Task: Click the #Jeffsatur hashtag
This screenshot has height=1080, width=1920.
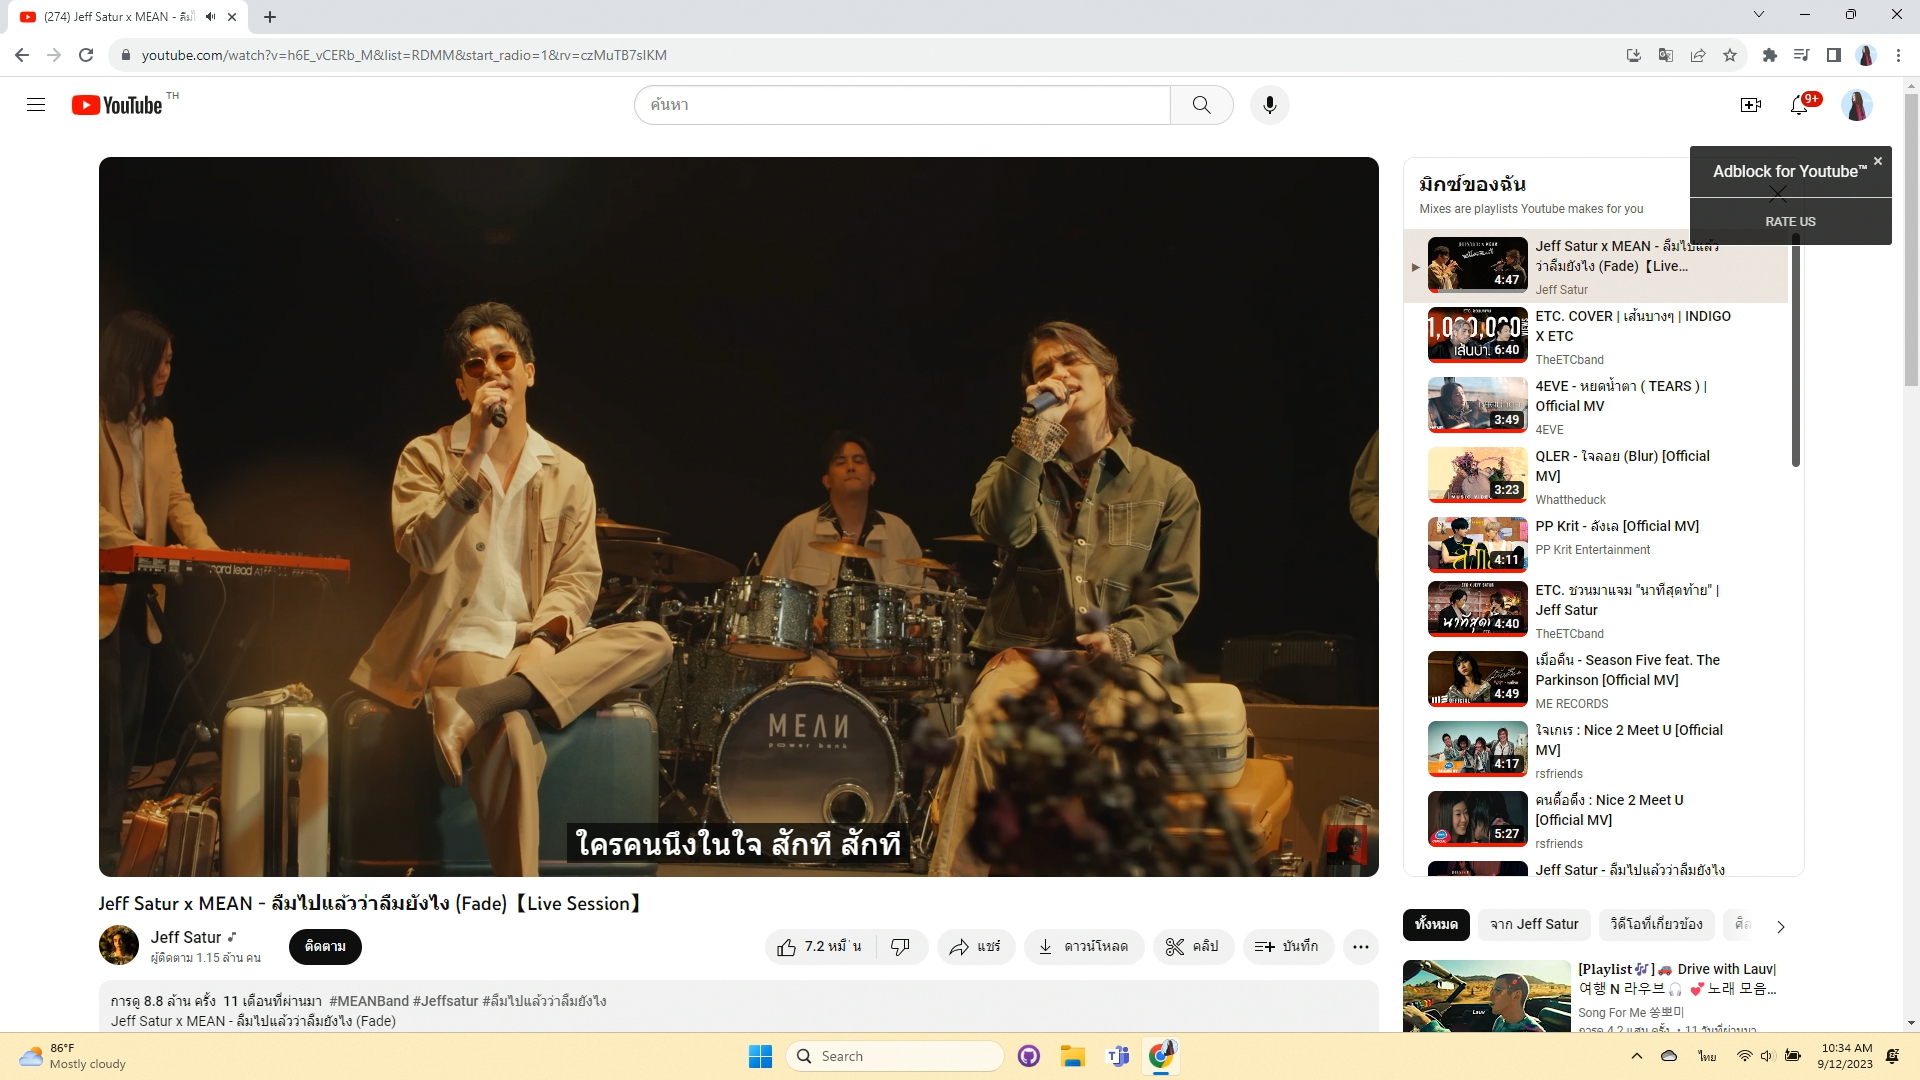Action: 445,1001
